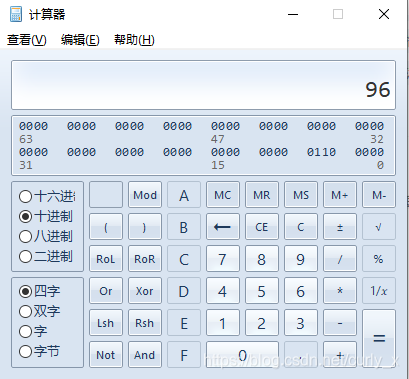
Task: Click the Lsh left shift button
Action: (106, 323)
